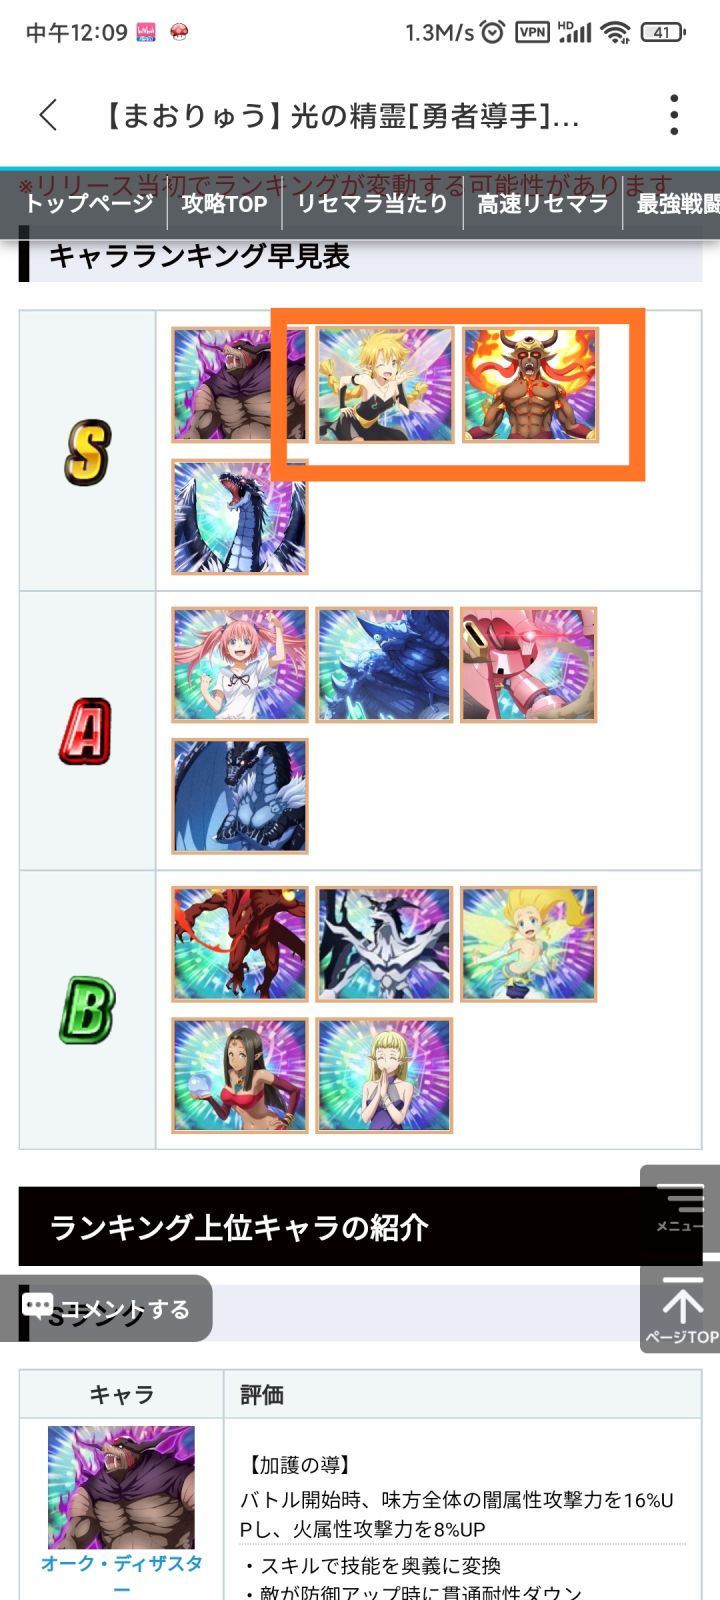Select the black storm dragon in S rank
Image resolution: width=720 pixels, height=1600 pixels.
(239, 516)
